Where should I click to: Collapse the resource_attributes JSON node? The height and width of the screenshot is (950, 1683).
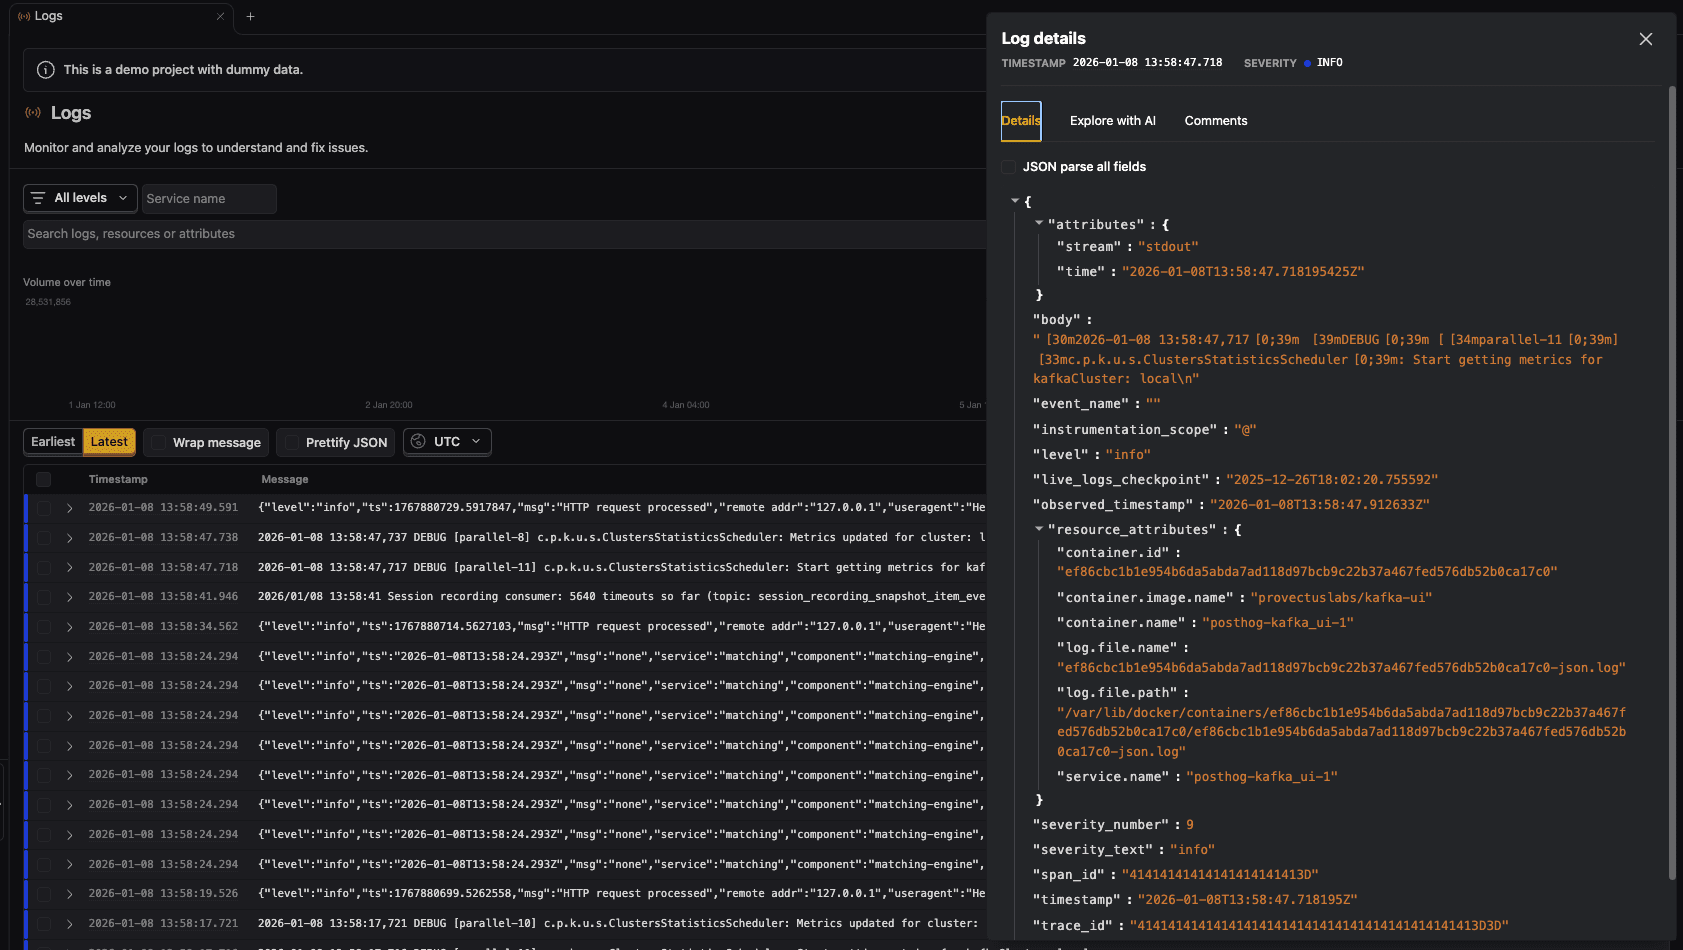(x=1039, y=528)
